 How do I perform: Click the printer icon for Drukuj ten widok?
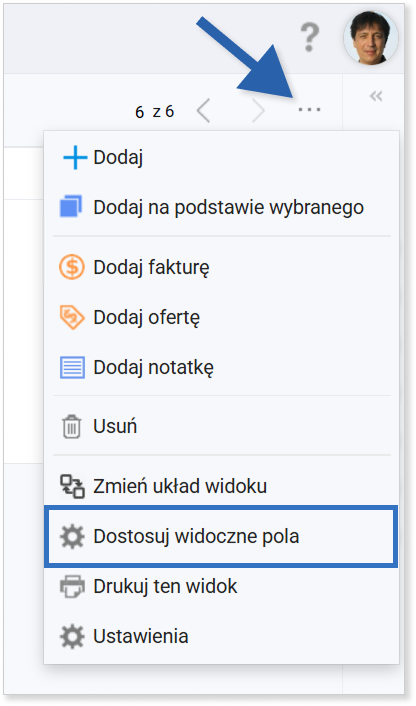pos(72,586)
